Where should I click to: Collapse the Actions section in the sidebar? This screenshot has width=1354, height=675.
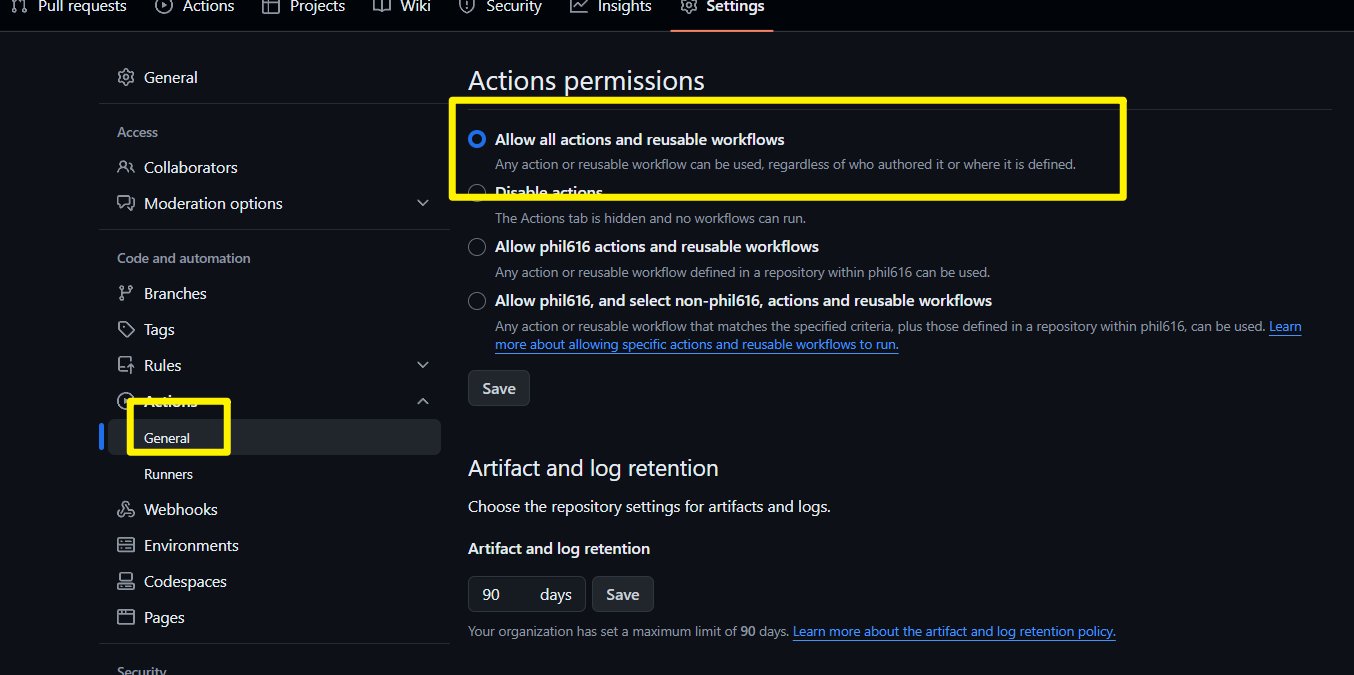[x=423, y=401]
